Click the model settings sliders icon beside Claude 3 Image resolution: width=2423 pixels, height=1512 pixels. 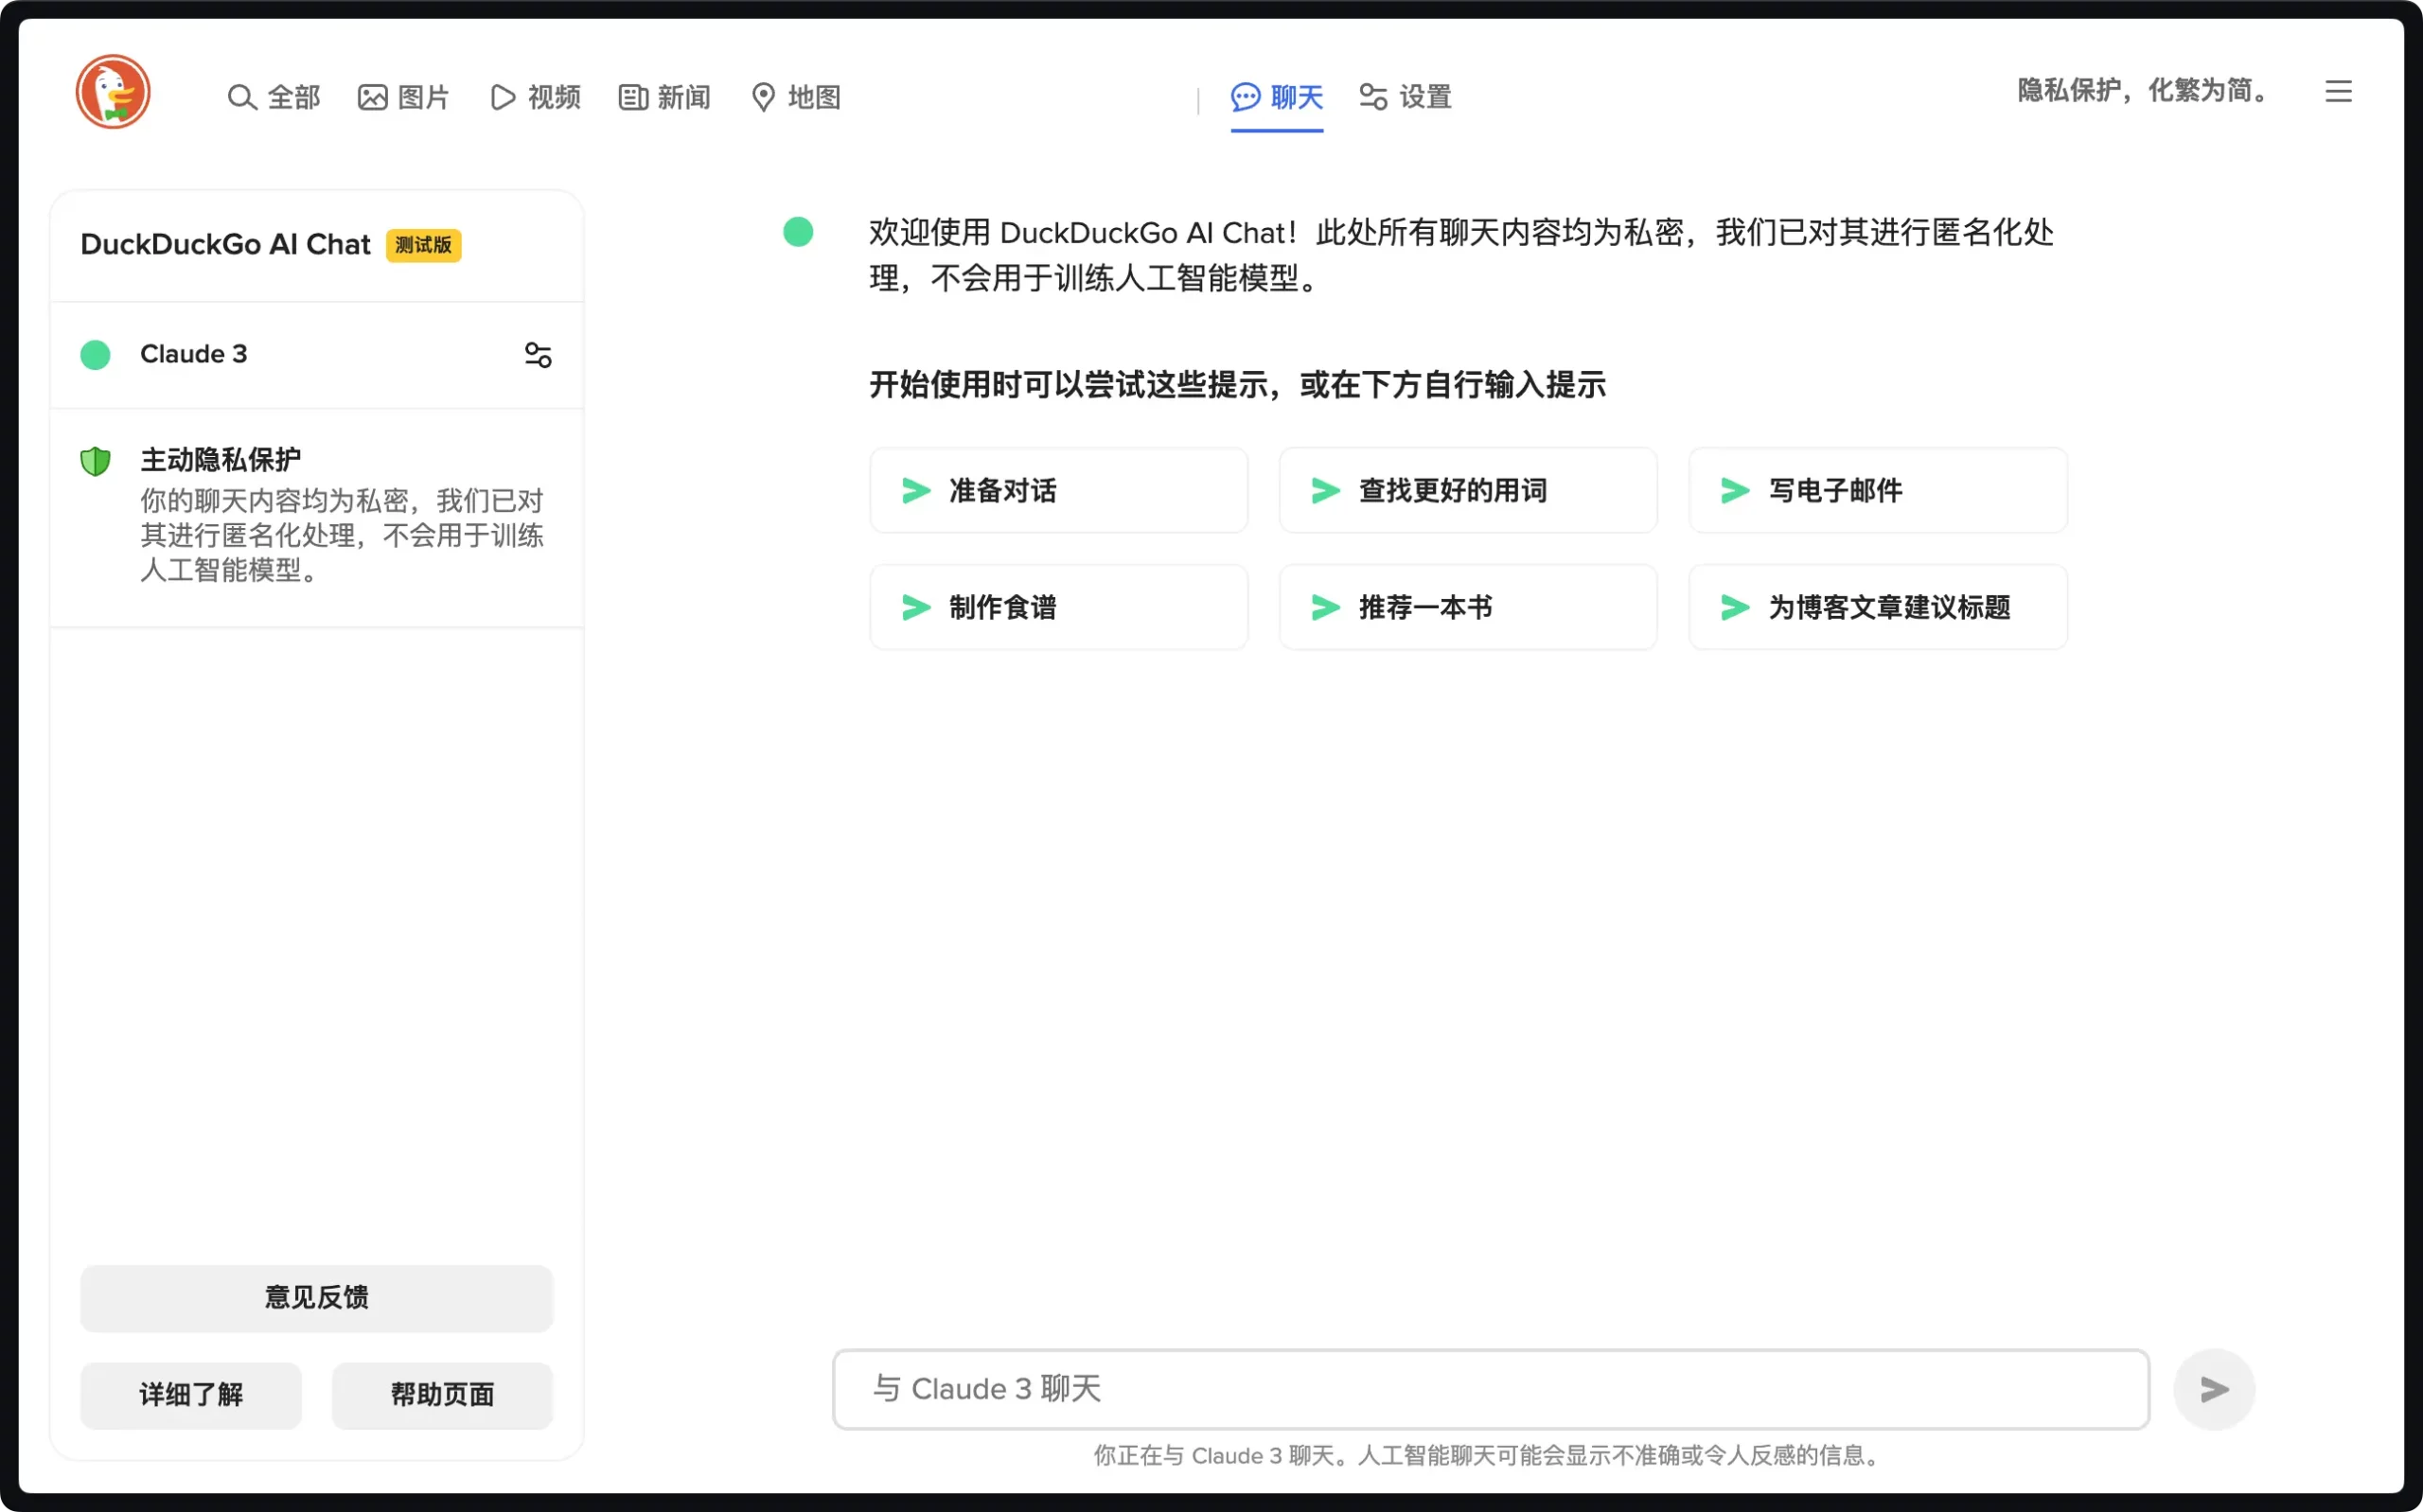(x=538, y=355)
